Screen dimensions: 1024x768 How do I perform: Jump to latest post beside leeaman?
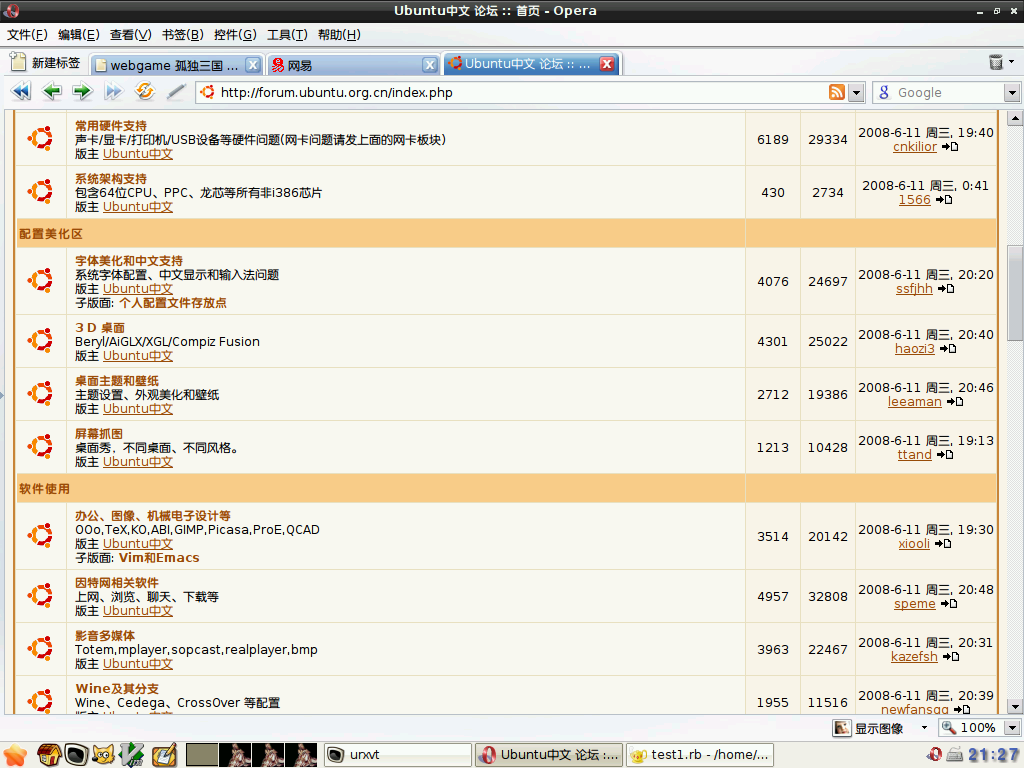click(x=955, y=402)
